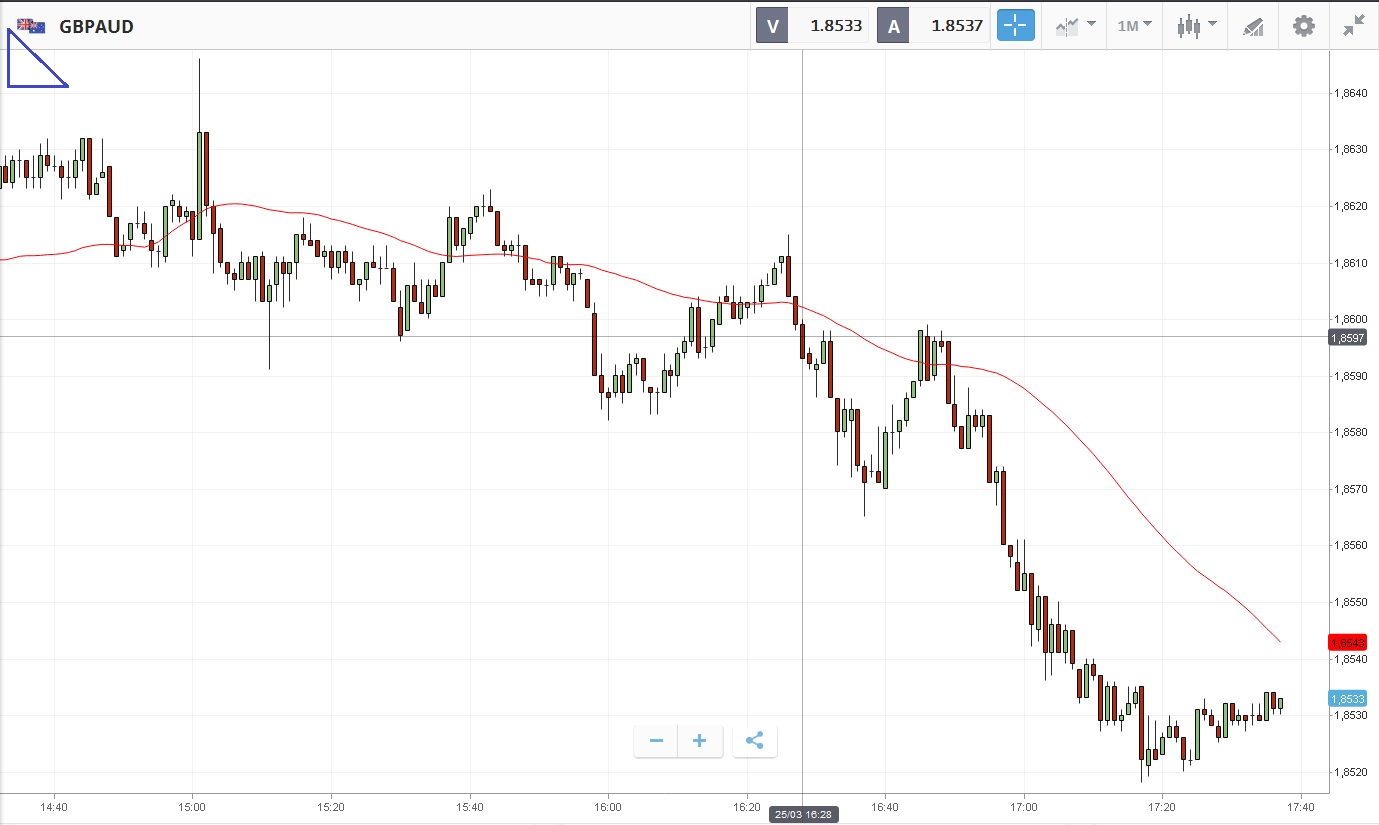Screen dimensions: 1379x825
Task: Expand the 1M timeframe dropdown
Action: (1134, 26)
